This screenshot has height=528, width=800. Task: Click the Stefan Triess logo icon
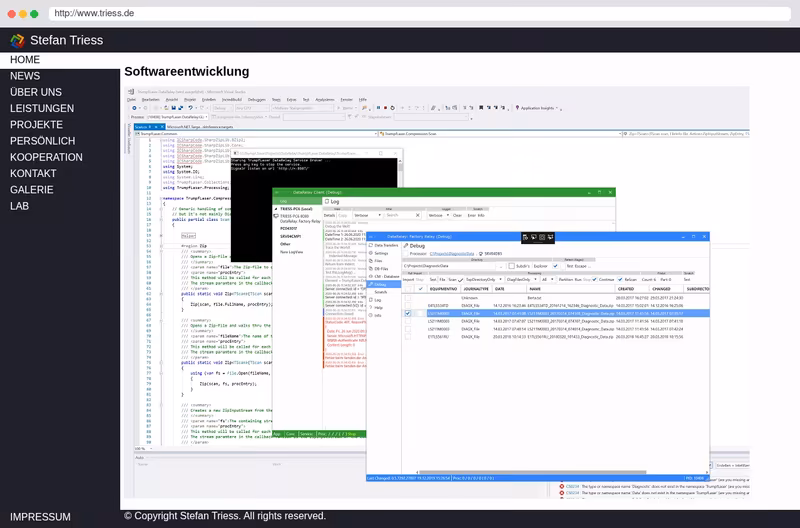[17, 40]
